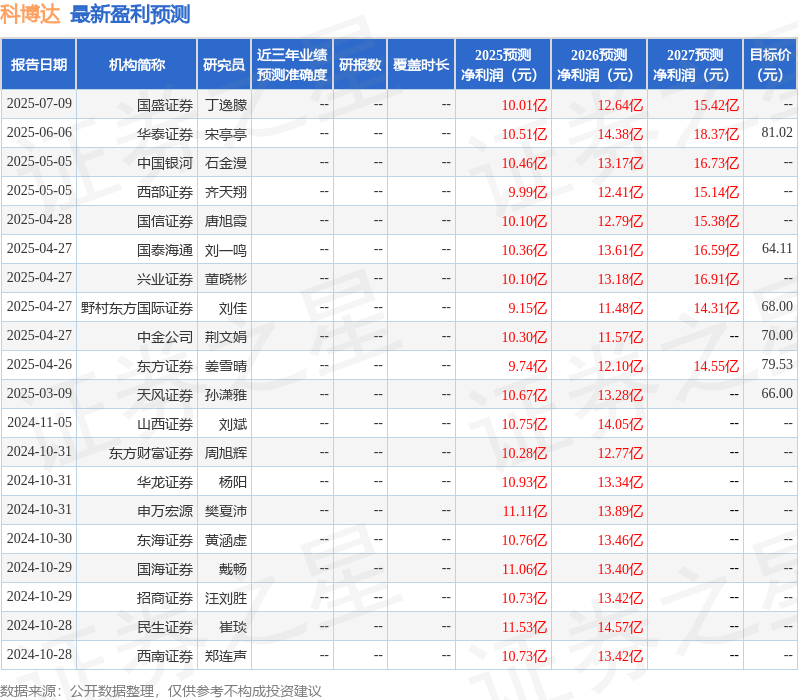
Task: Click target price 66.00
Action: (777, 394)
